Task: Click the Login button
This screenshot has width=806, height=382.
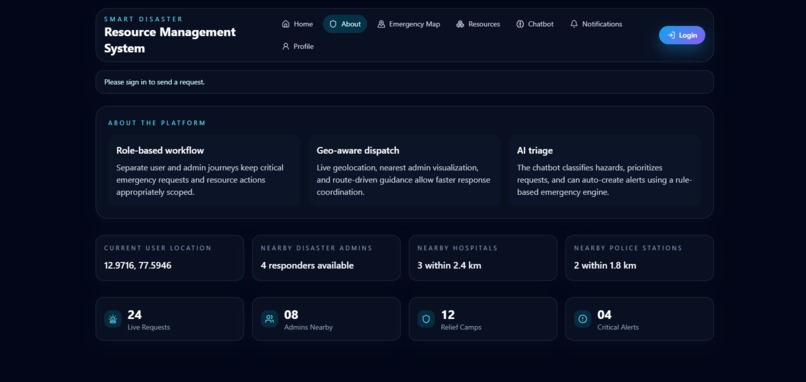Action: click(x=682, y=35)
